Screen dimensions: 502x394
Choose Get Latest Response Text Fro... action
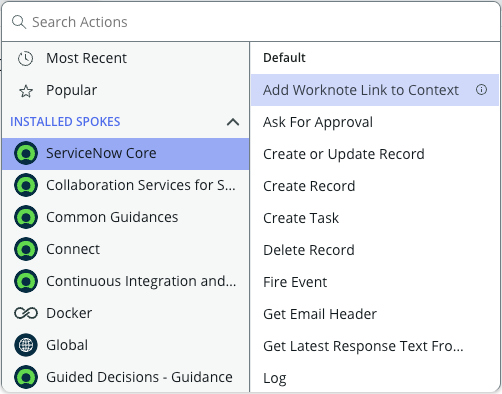375,346
